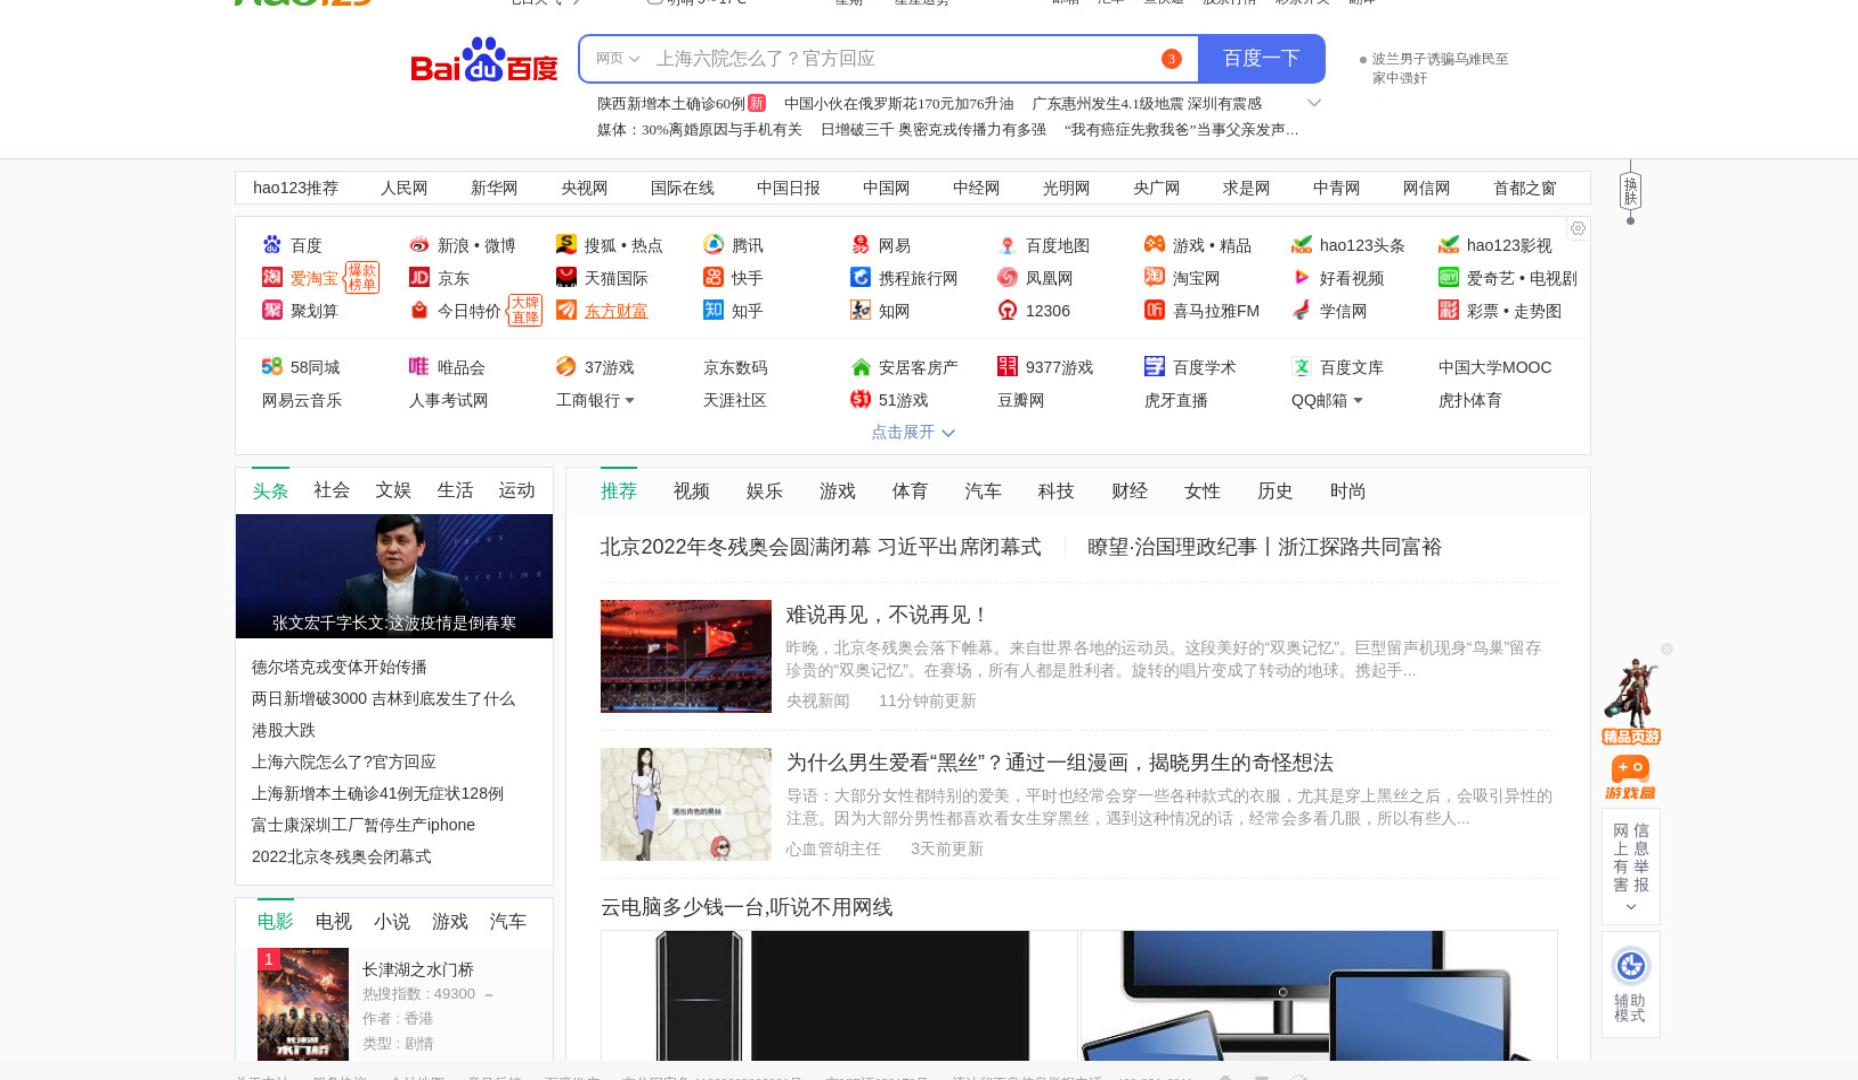
Task: Open the 长津湖之水门桥 movie poster
Action: [303, 1004]
